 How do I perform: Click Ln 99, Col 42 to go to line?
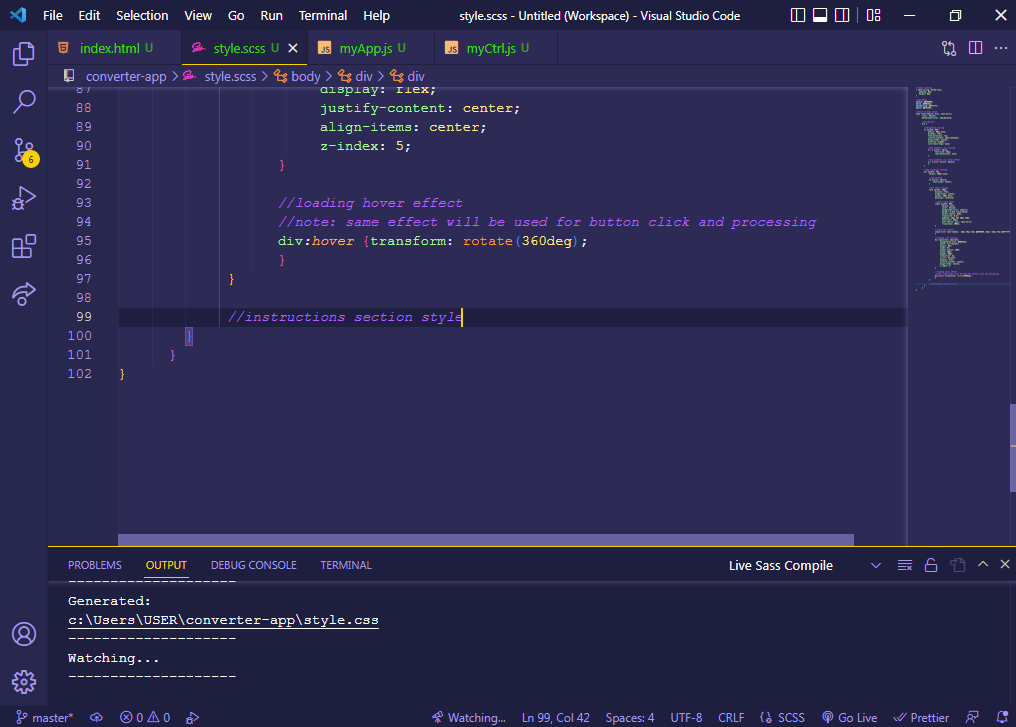click(555, 717)
